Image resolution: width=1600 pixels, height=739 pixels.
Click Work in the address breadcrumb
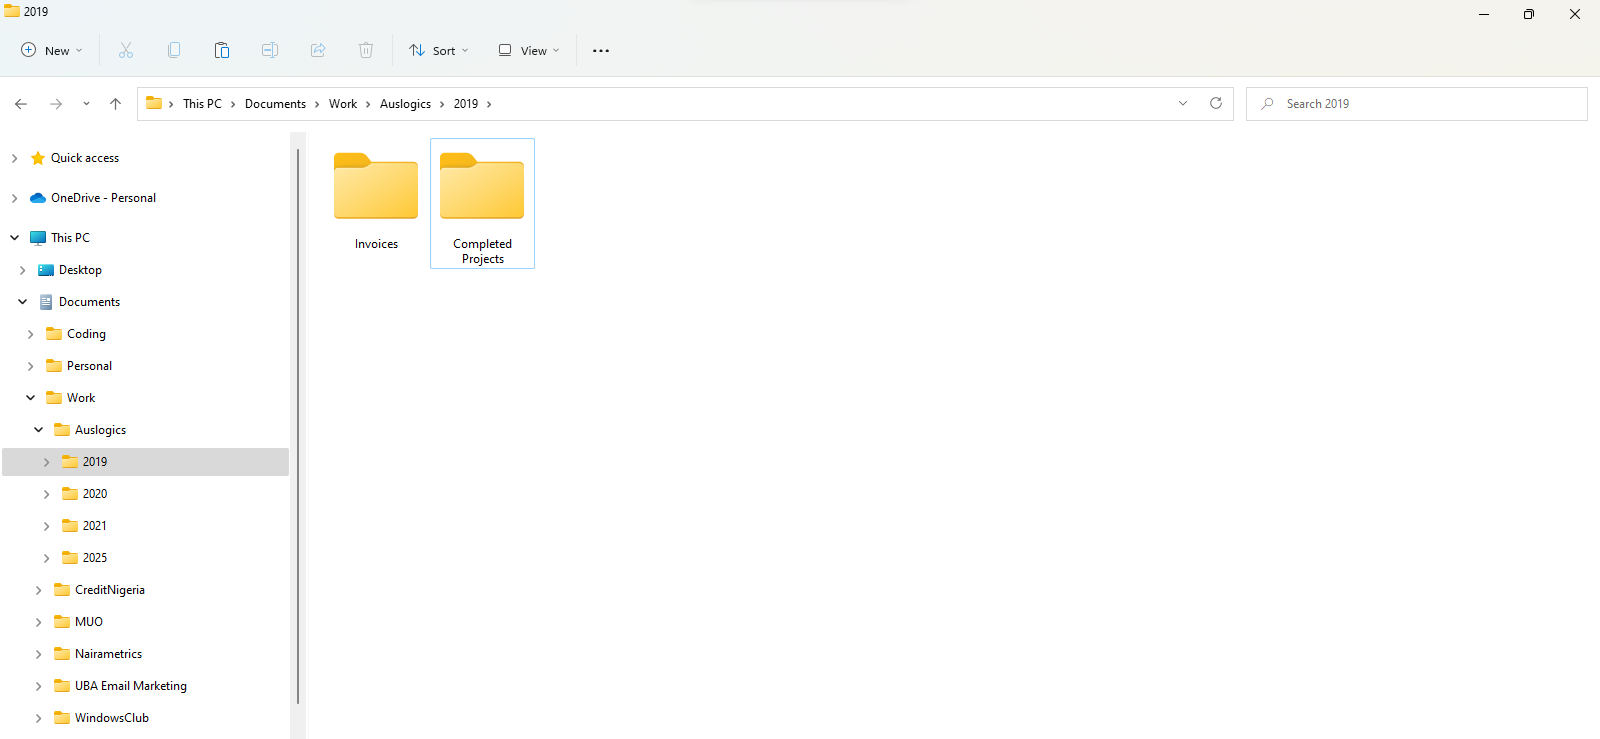(x=343, y=104)
